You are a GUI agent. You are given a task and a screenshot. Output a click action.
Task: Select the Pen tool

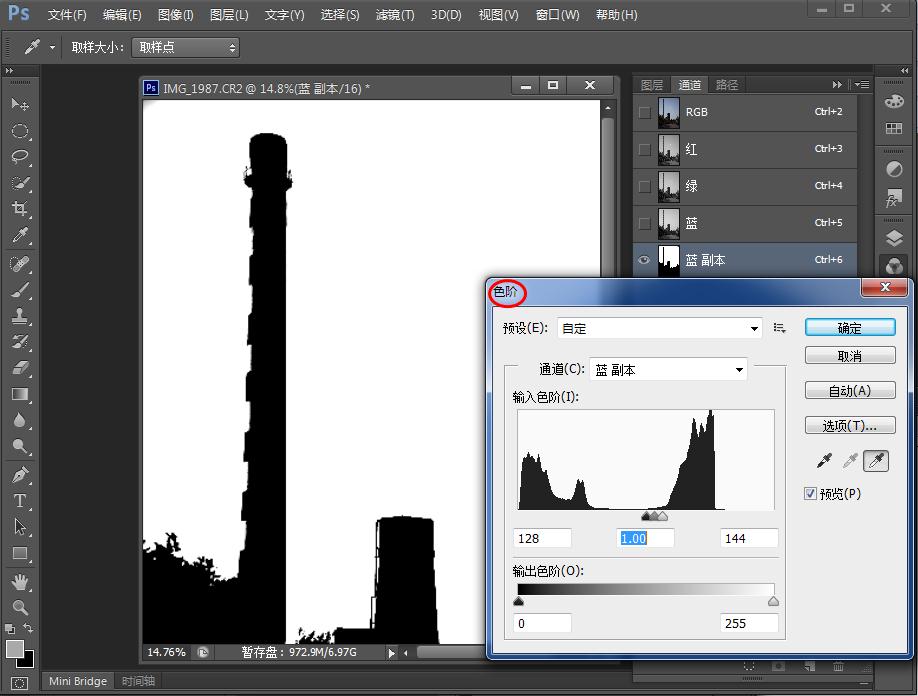pos(19,474)
